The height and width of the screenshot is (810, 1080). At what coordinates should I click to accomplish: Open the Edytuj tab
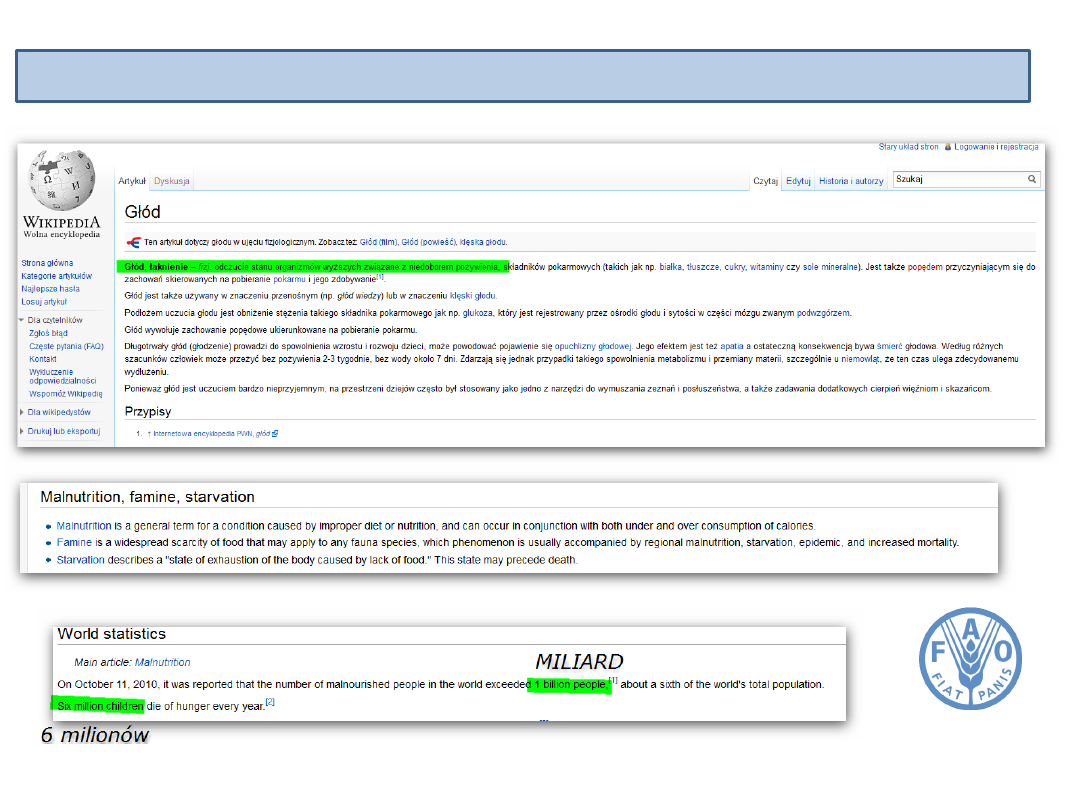coord(798,181)
